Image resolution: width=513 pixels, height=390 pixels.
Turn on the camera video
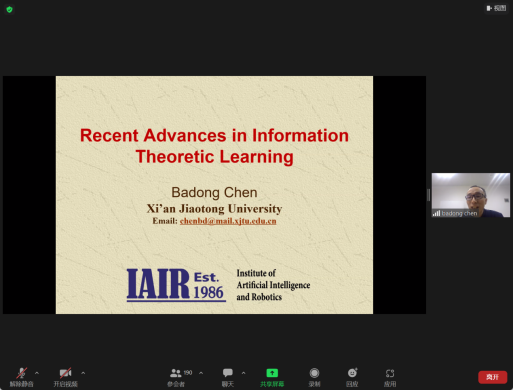click(x=65, y=373)
